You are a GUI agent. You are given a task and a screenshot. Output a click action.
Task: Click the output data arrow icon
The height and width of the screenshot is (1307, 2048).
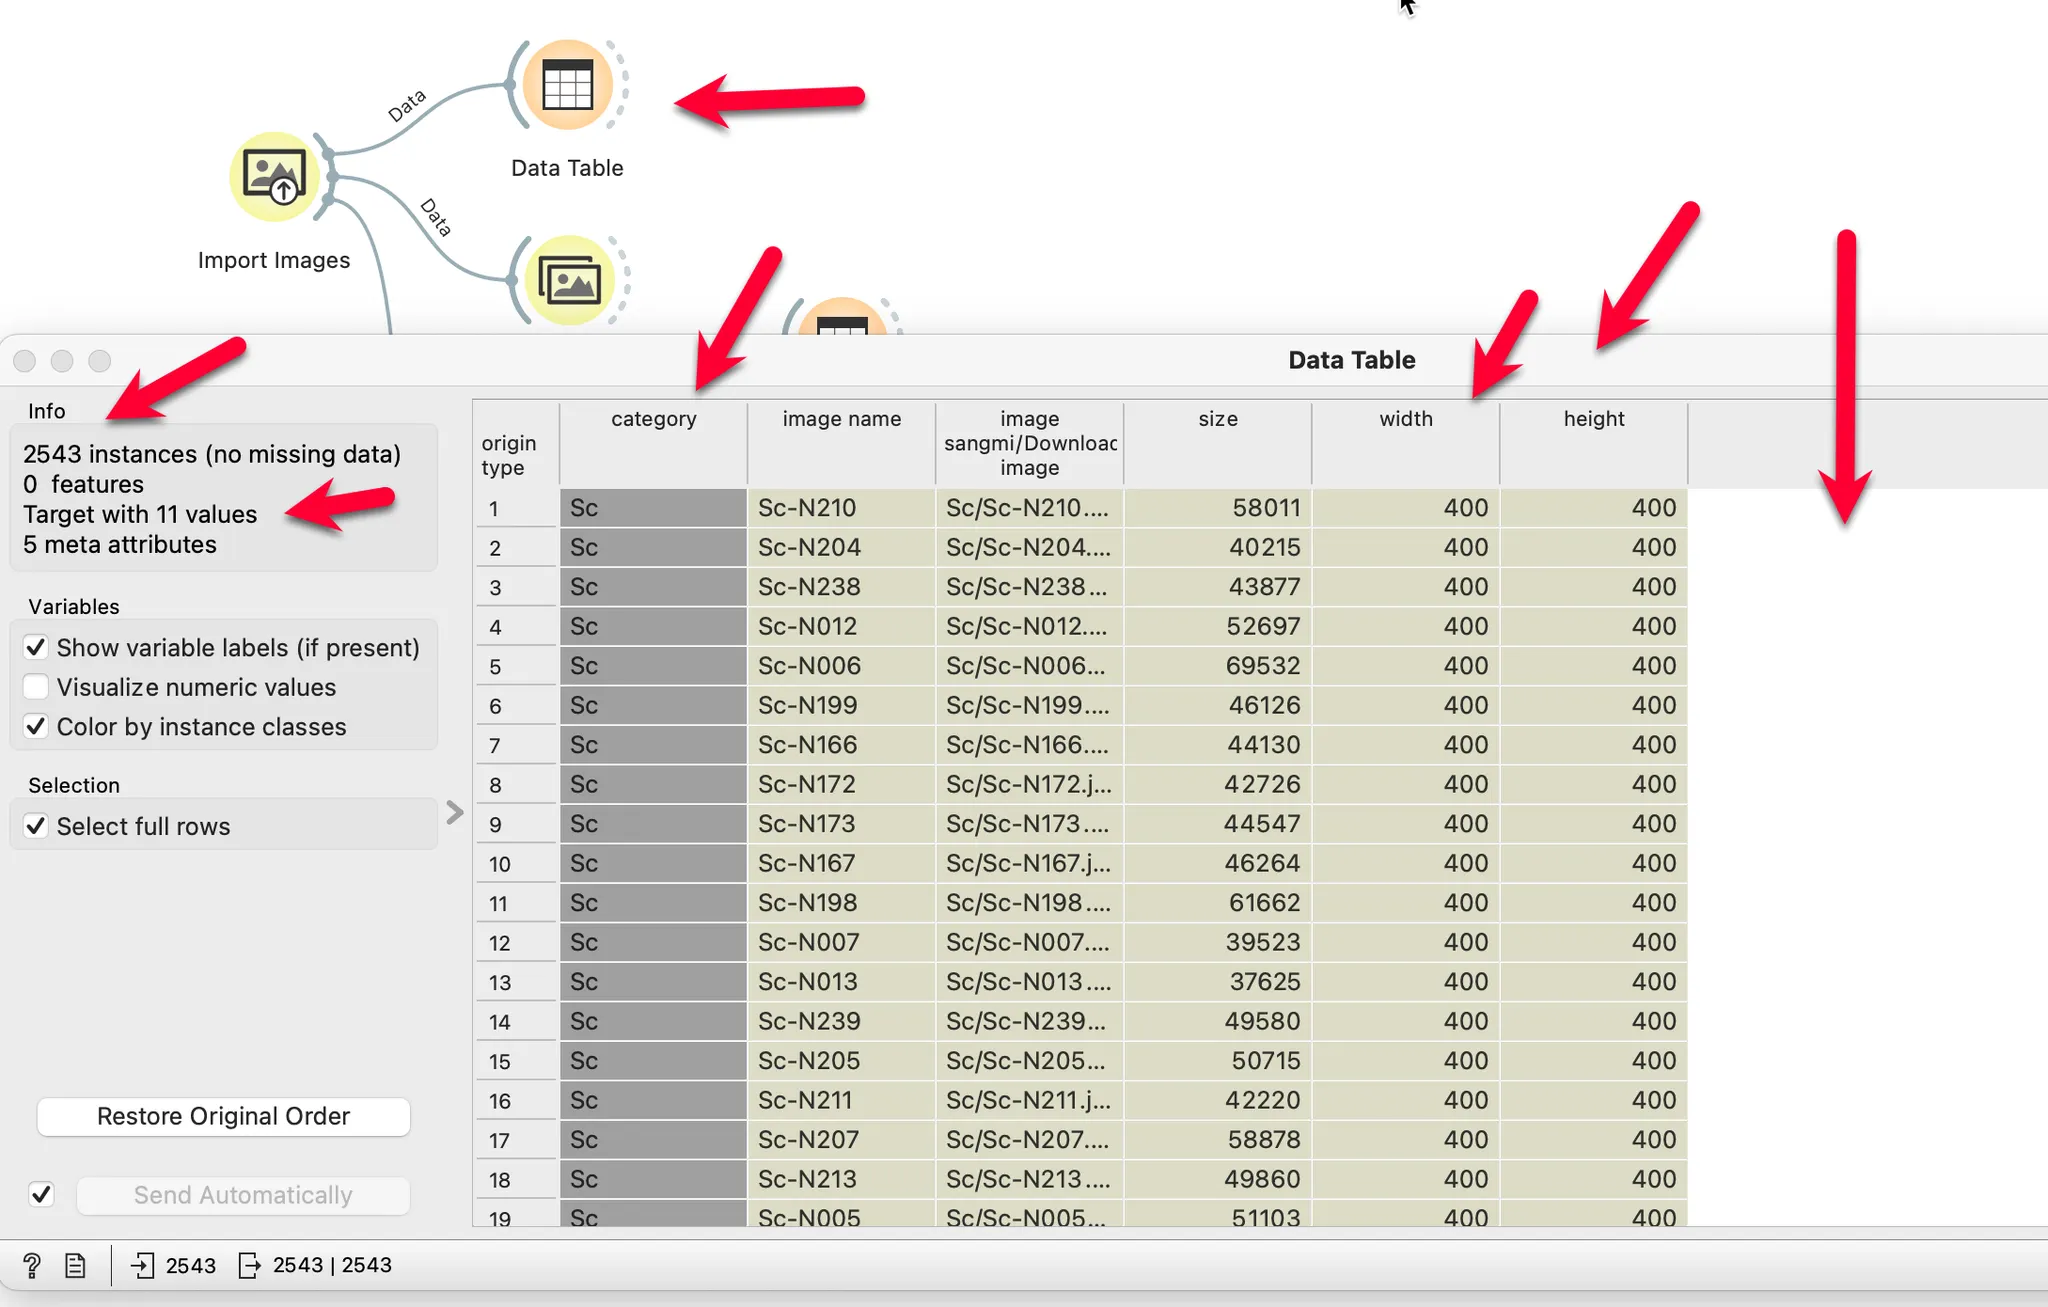[249, 1266]
